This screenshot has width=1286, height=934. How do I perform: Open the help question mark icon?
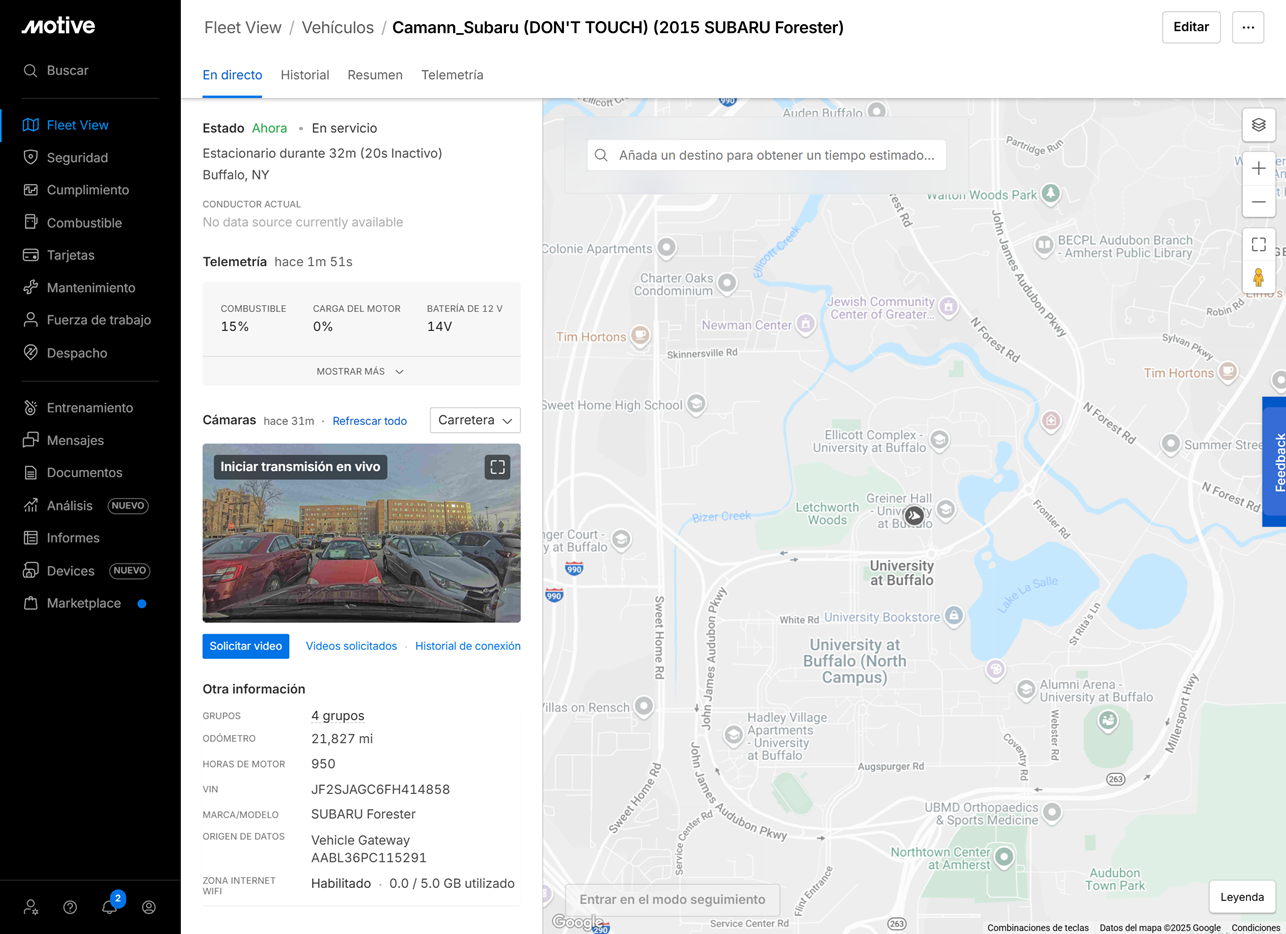point(70,907)
